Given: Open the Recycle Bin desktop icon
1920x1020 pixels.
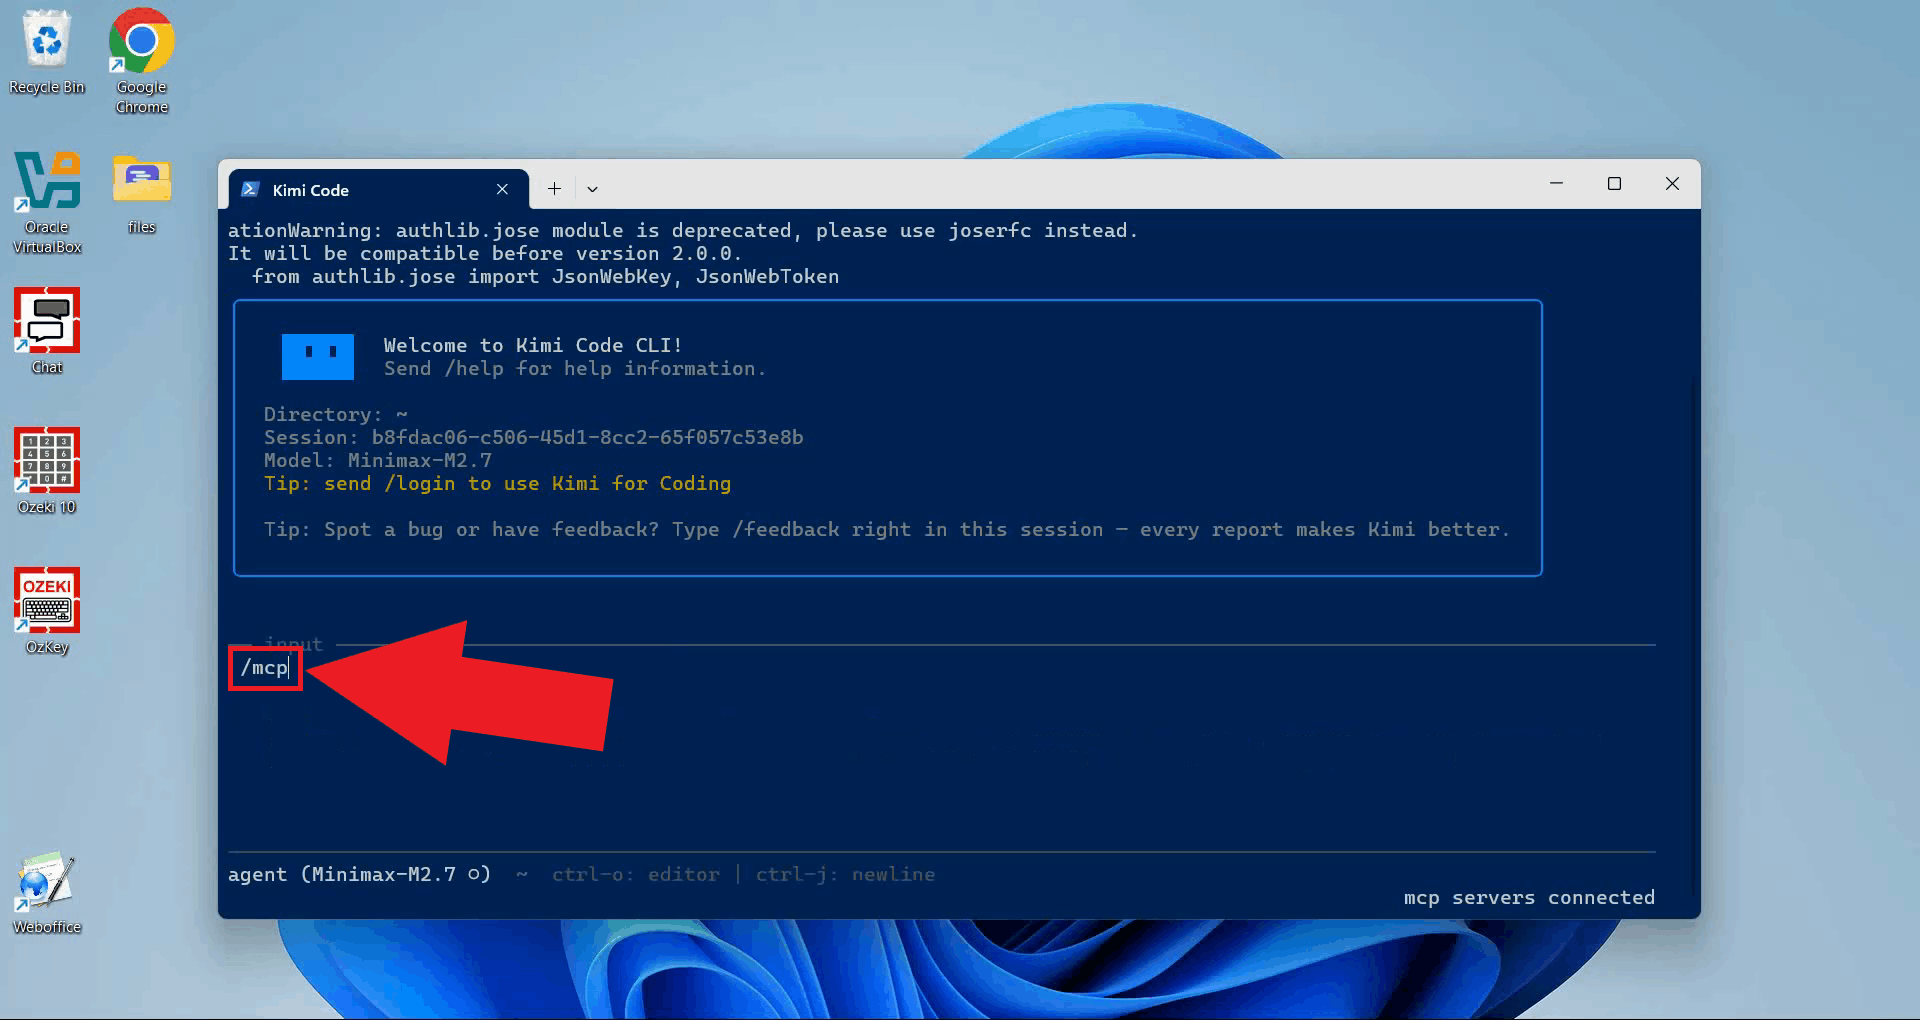Looking at the screenshot, I should (x=47, y=52).
